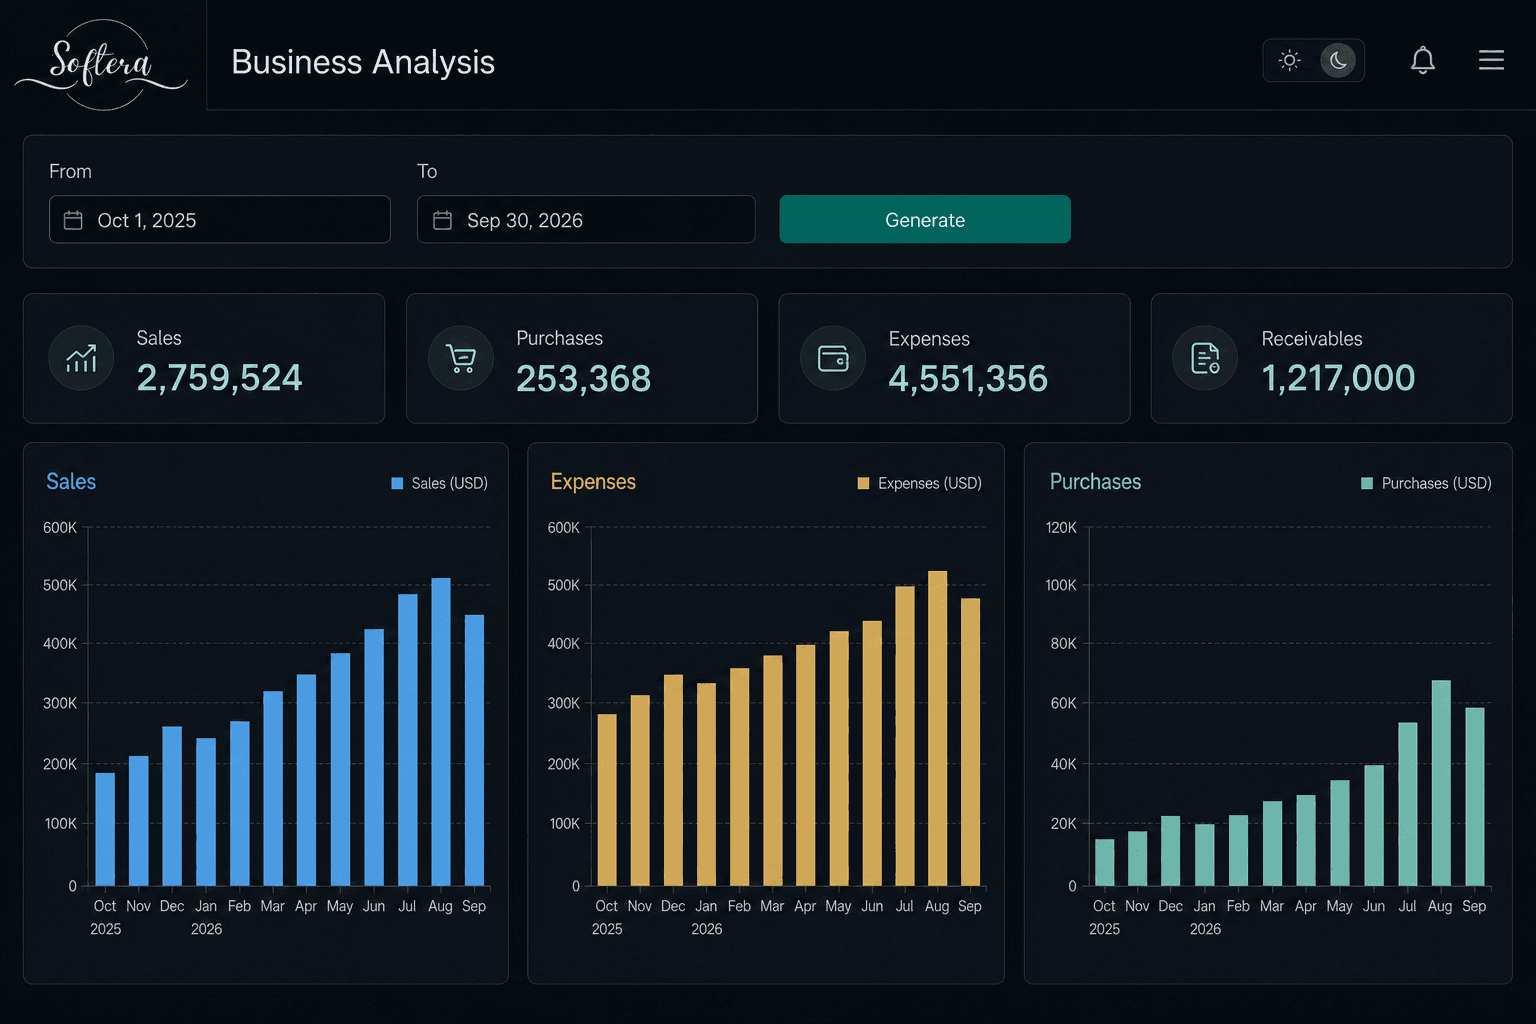Open notifications bell
The height and width of the screenshot is (1024, 1536).
pyautogui.click(x=1422, y=60)
